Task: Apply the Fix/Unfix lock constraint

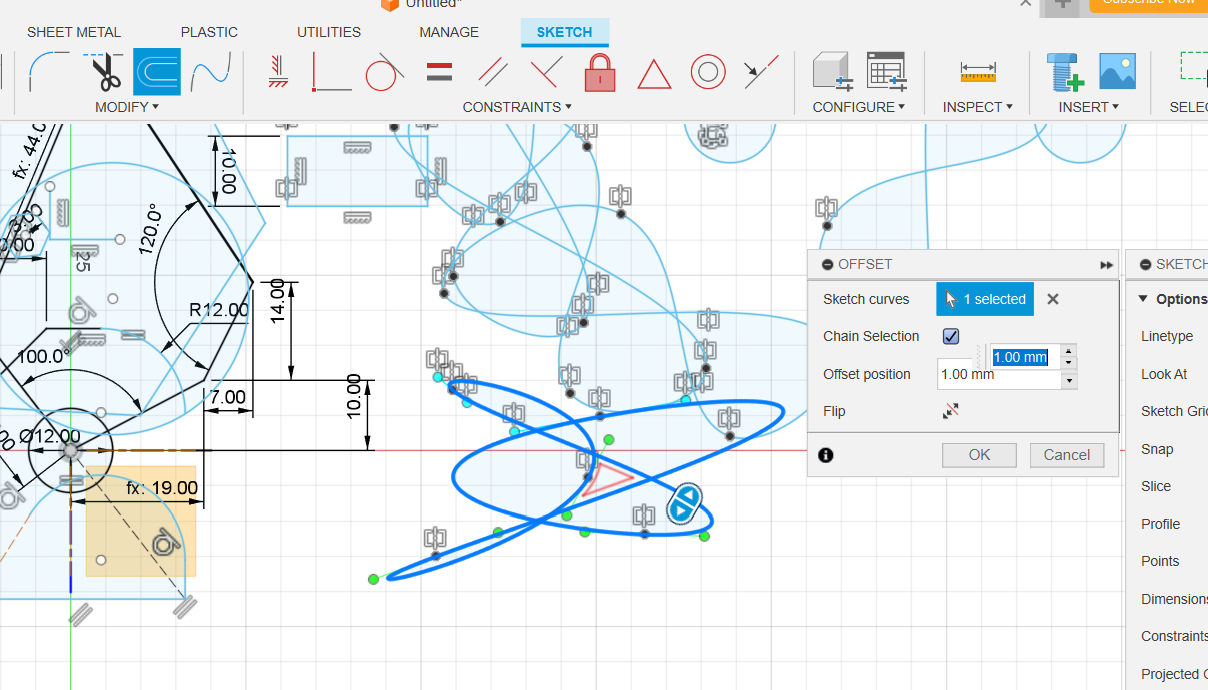Action: click(600, 72)
